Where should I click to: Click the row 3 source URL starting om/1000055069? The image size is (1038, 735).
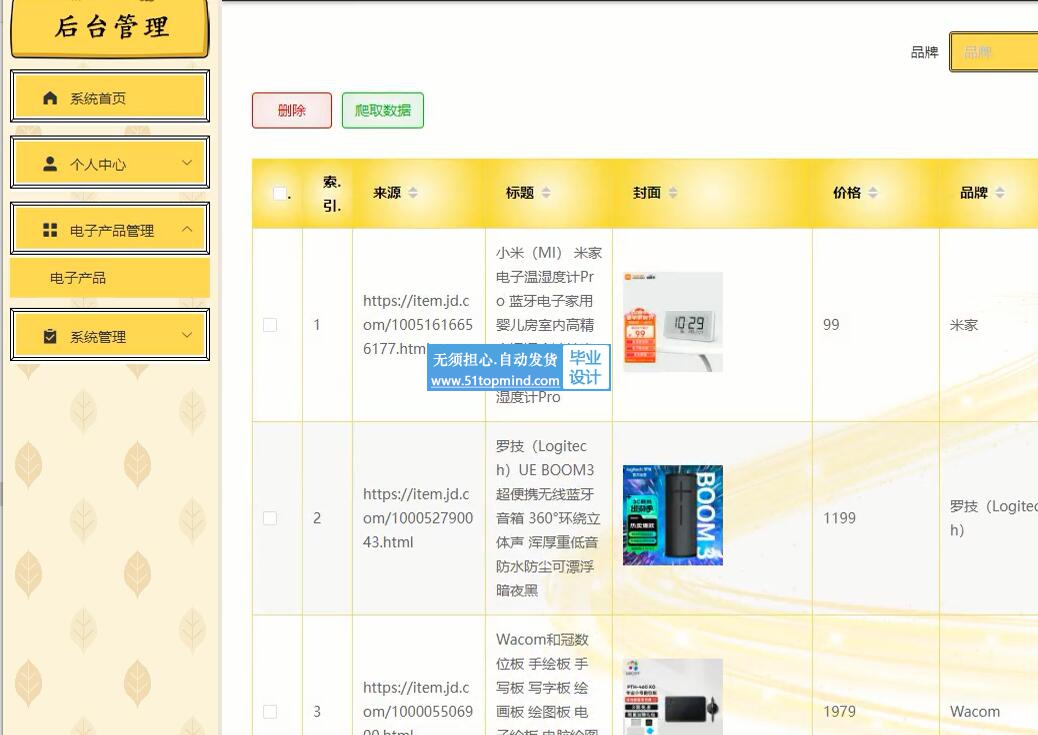click(418, 710)
